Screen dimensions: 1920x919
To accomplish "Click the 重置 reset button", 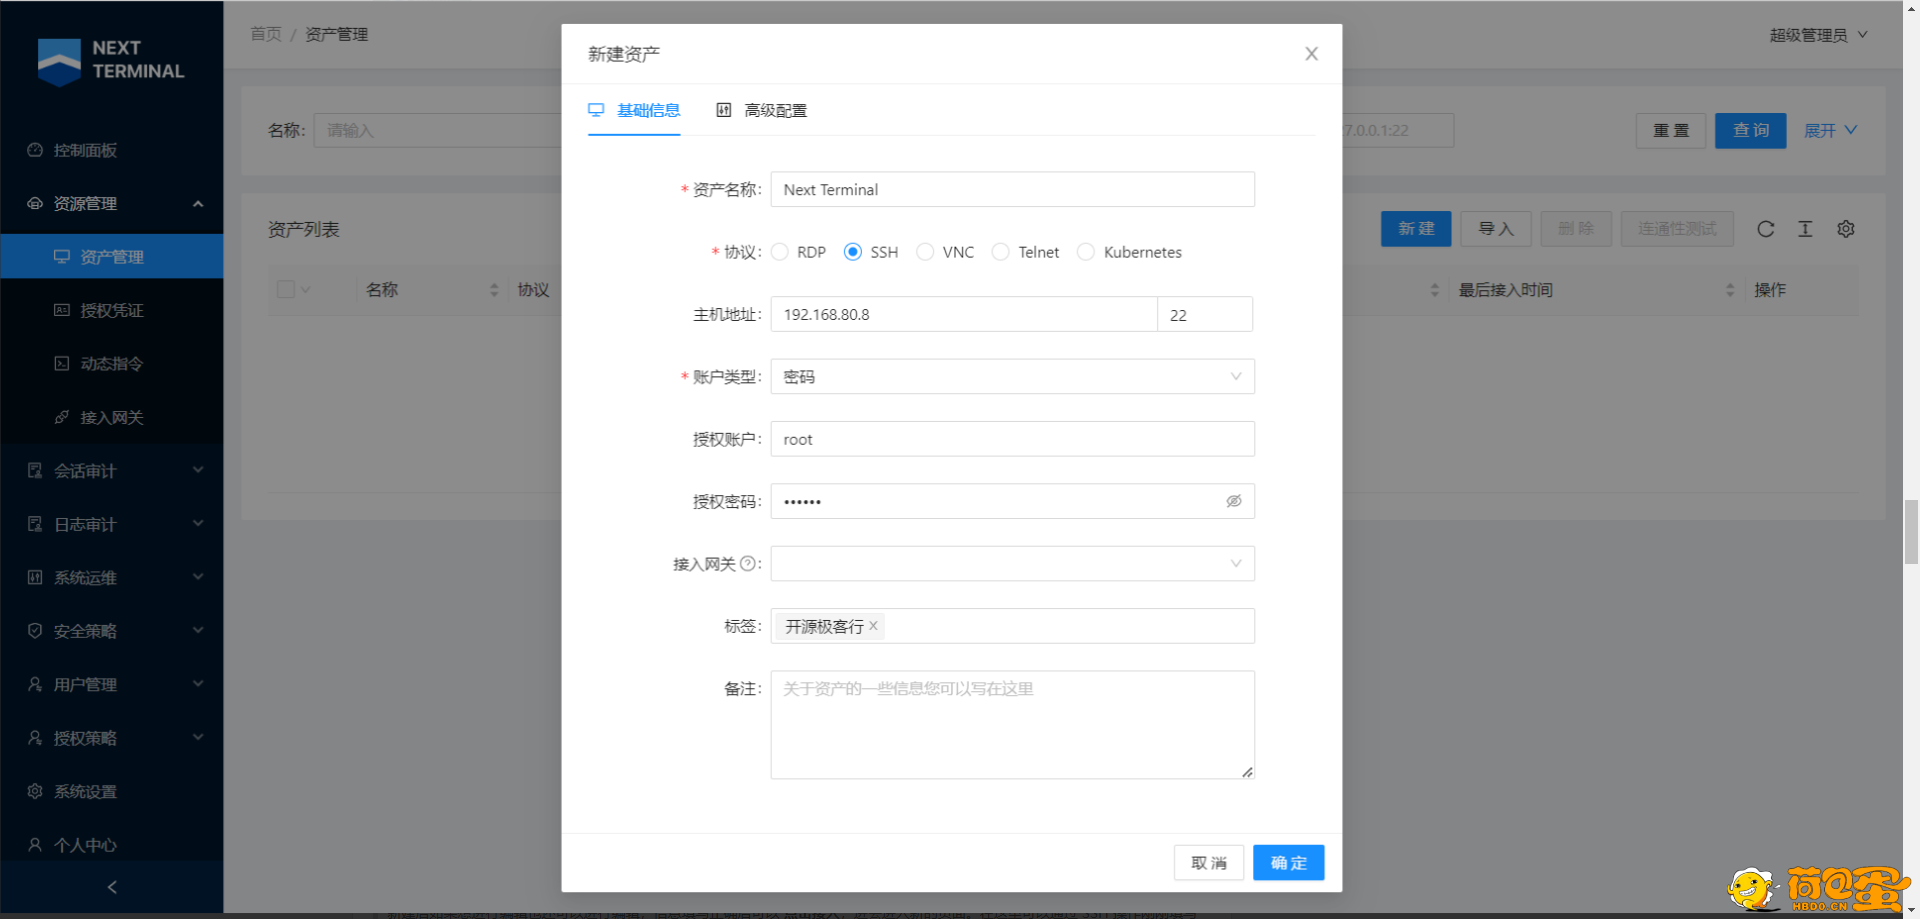I will point(1671,131).
